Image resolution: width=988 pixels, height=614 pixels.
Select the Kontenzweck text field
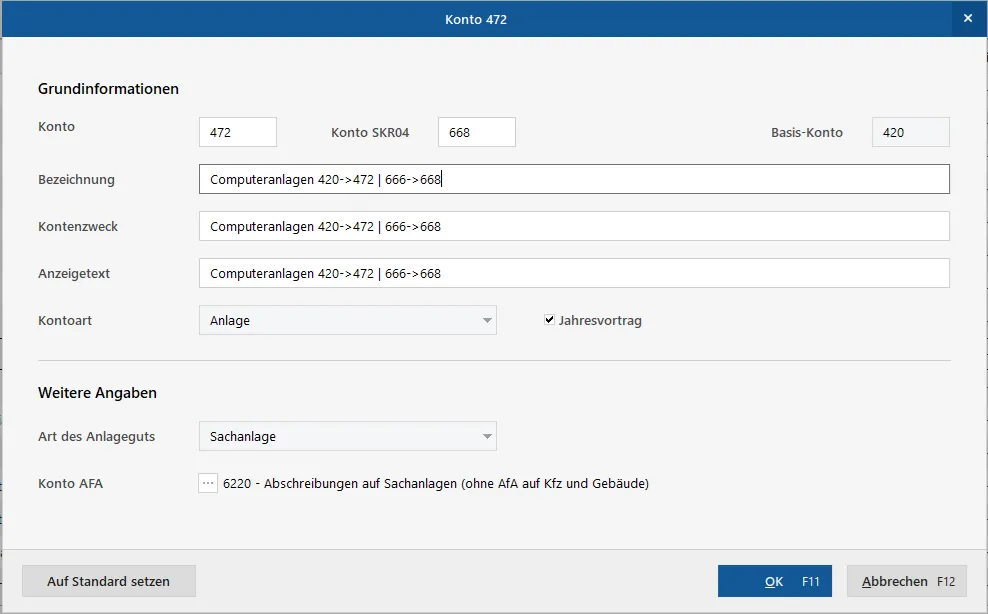(x=574, y=226)
